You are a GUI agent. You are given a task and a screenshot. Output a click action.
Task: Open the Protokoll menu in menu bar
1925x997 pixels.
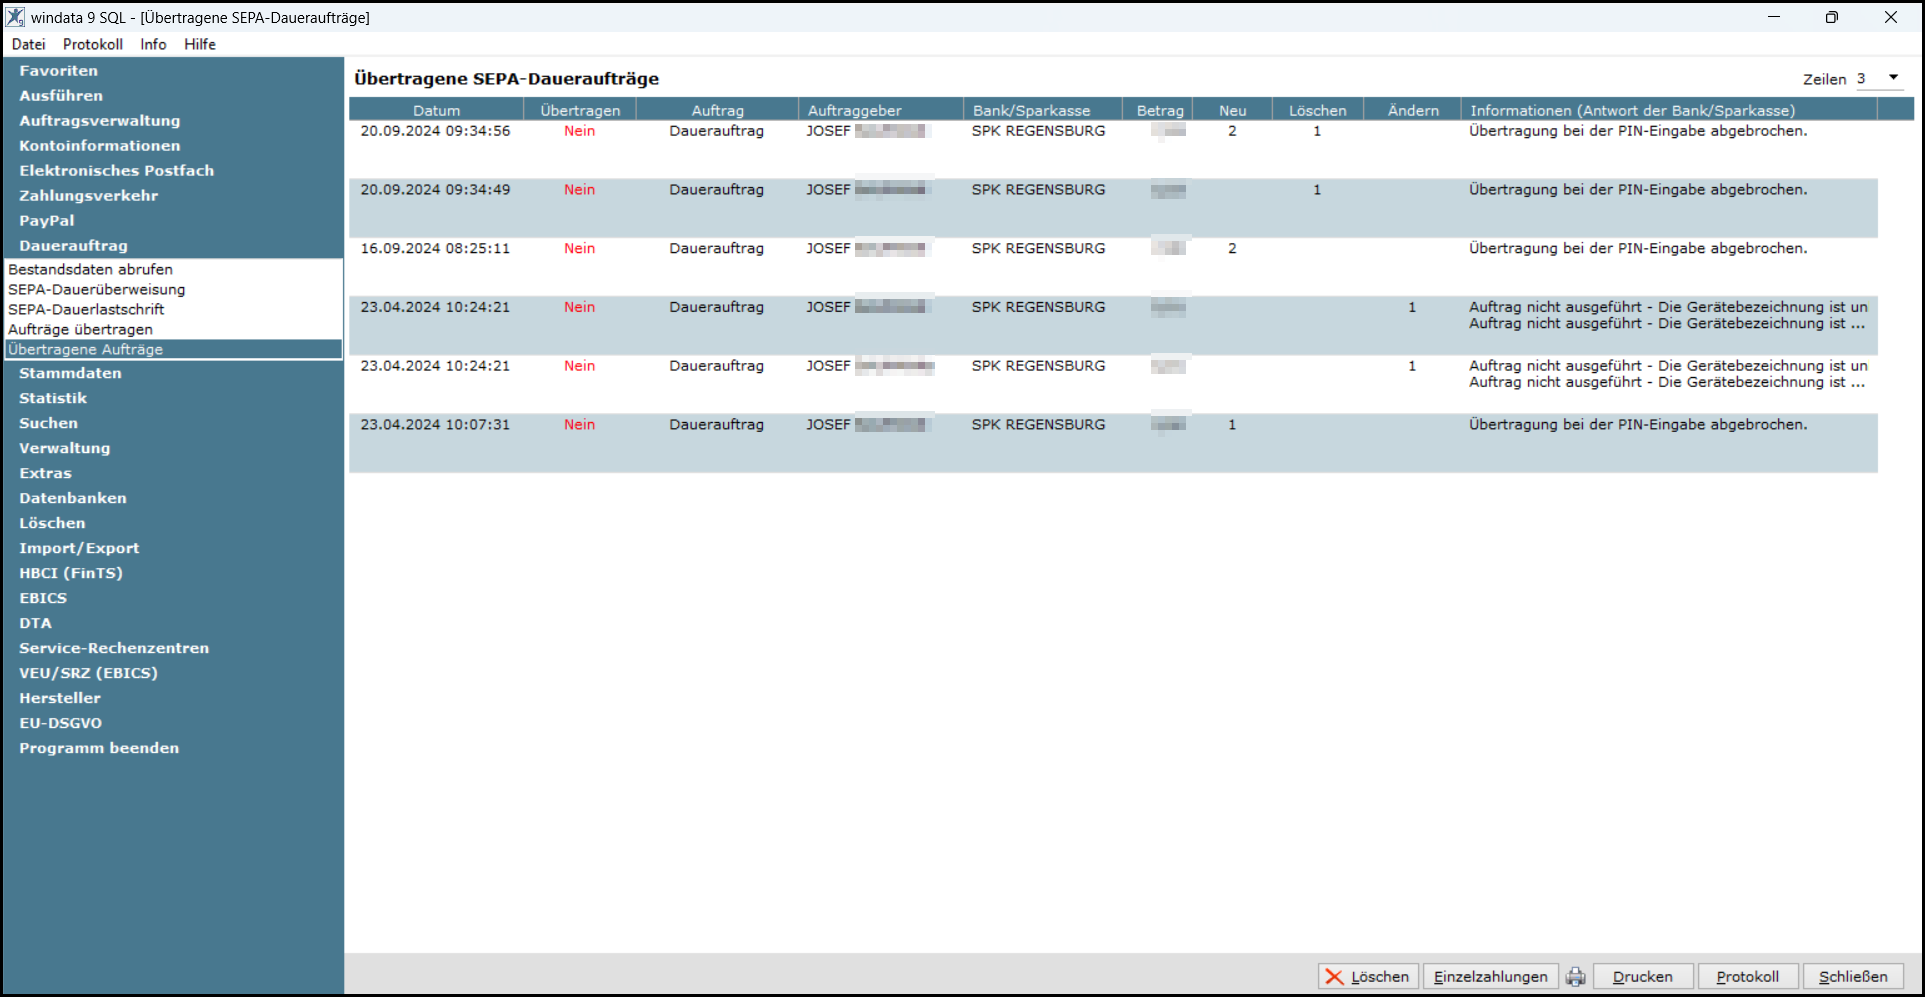[x=93, y=44]
